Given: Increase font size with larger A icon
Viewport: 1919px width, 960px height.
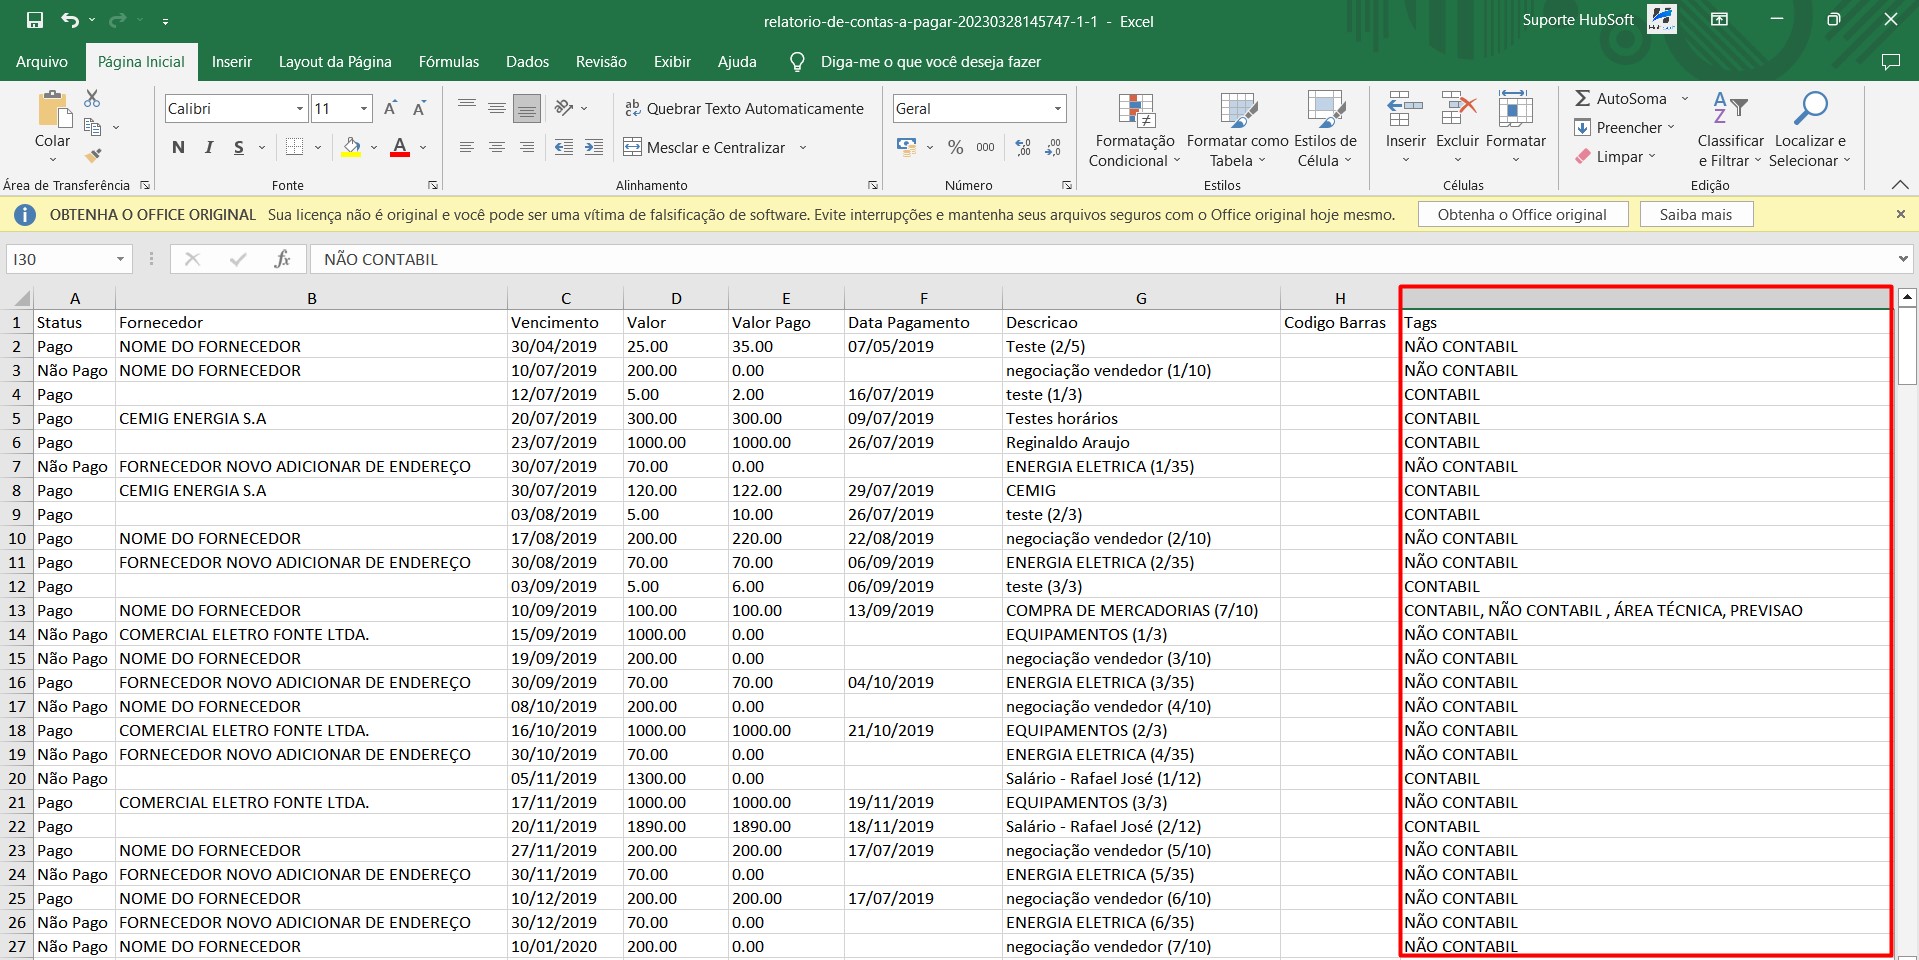Looking at the screenshot, I should 391,108.
